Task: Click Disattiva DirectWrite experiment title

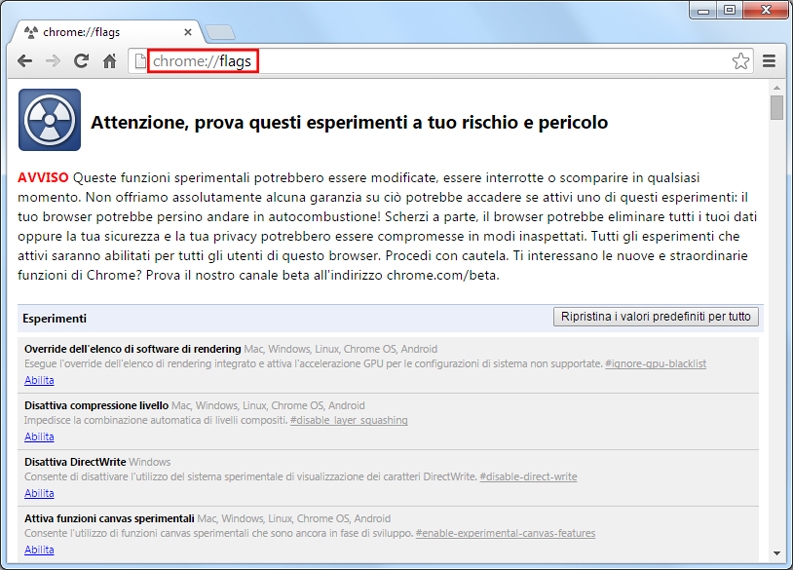Action: (75, 462)
